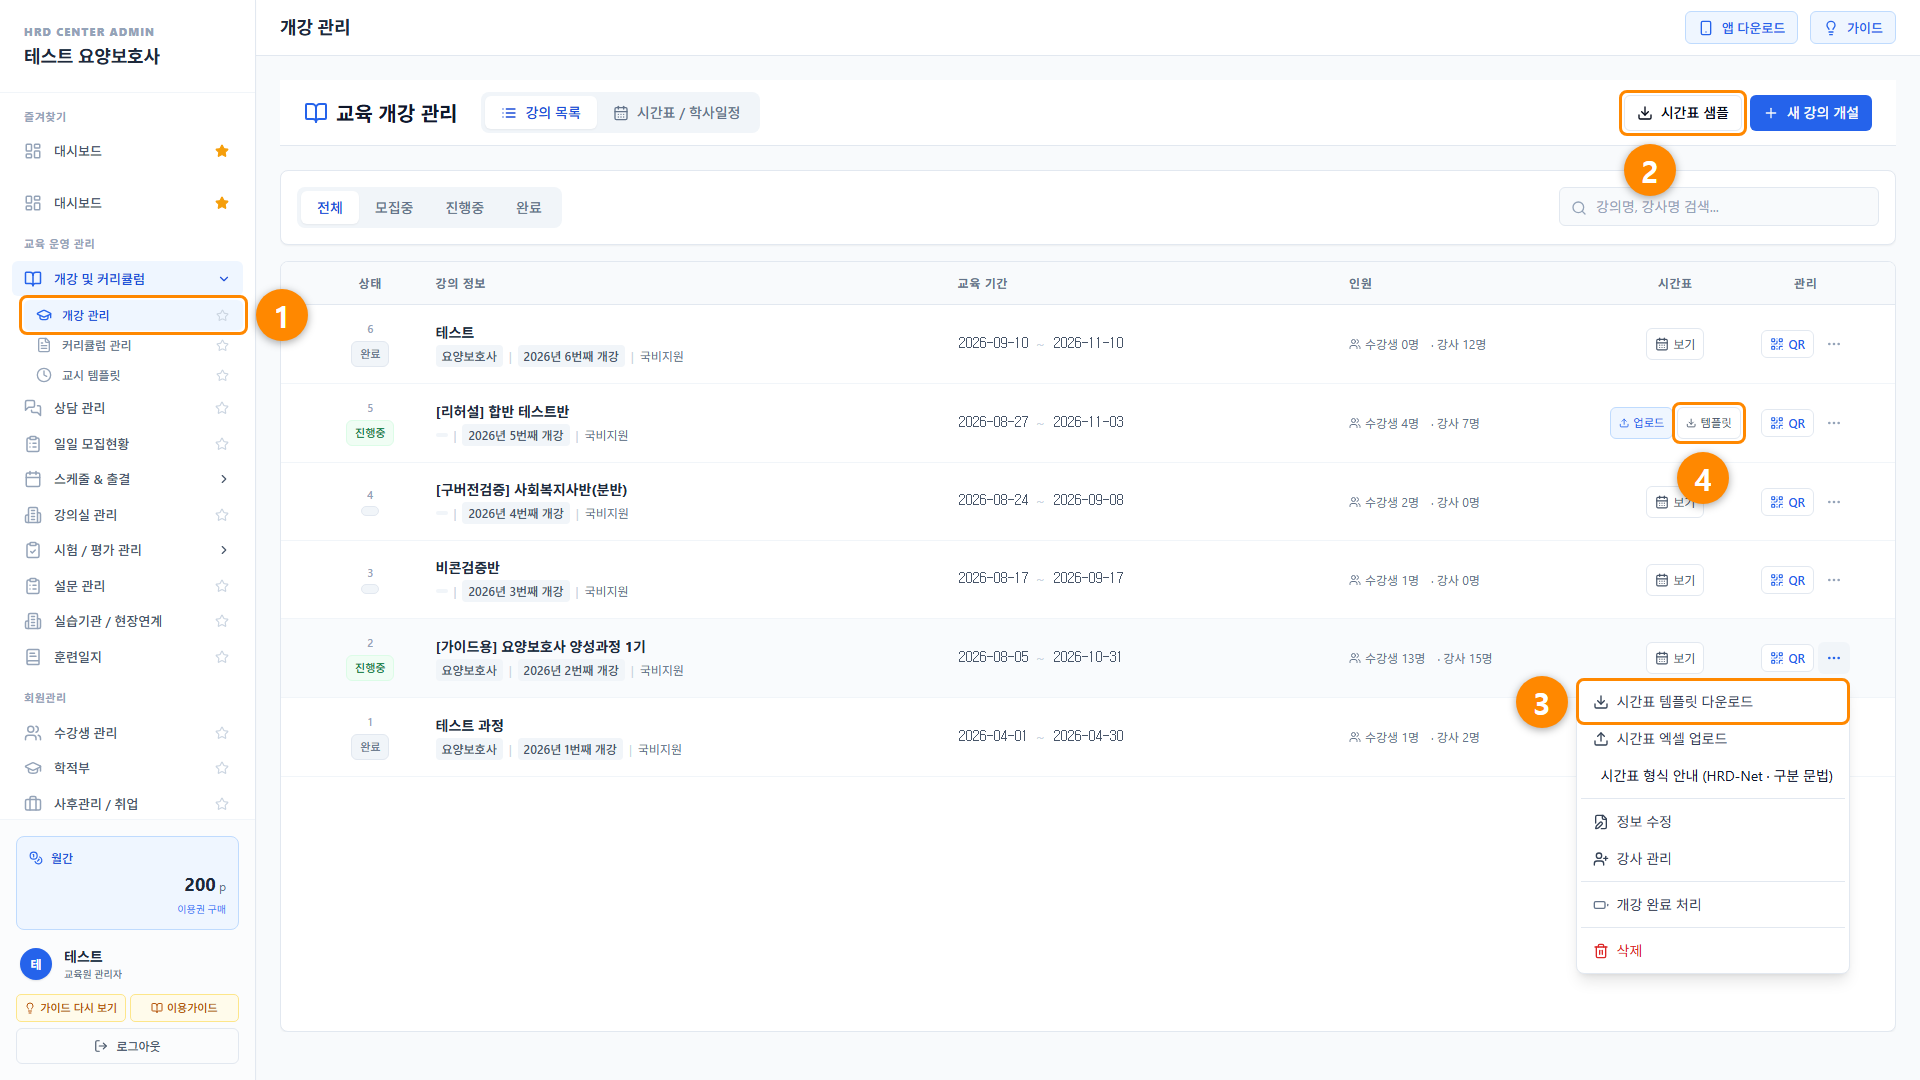Screen dimensions: 1920x1080
Task: Select the 진행중 filter tab
Action: (465, 208)
